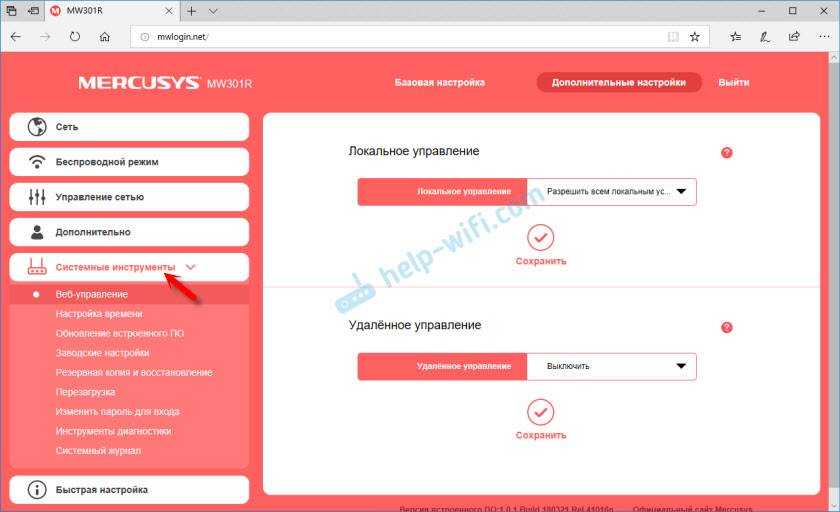The width and height of the screenshot is (840, 512).
Task: Select Дополнительные настройки tab
Action: tap(619, 82)
